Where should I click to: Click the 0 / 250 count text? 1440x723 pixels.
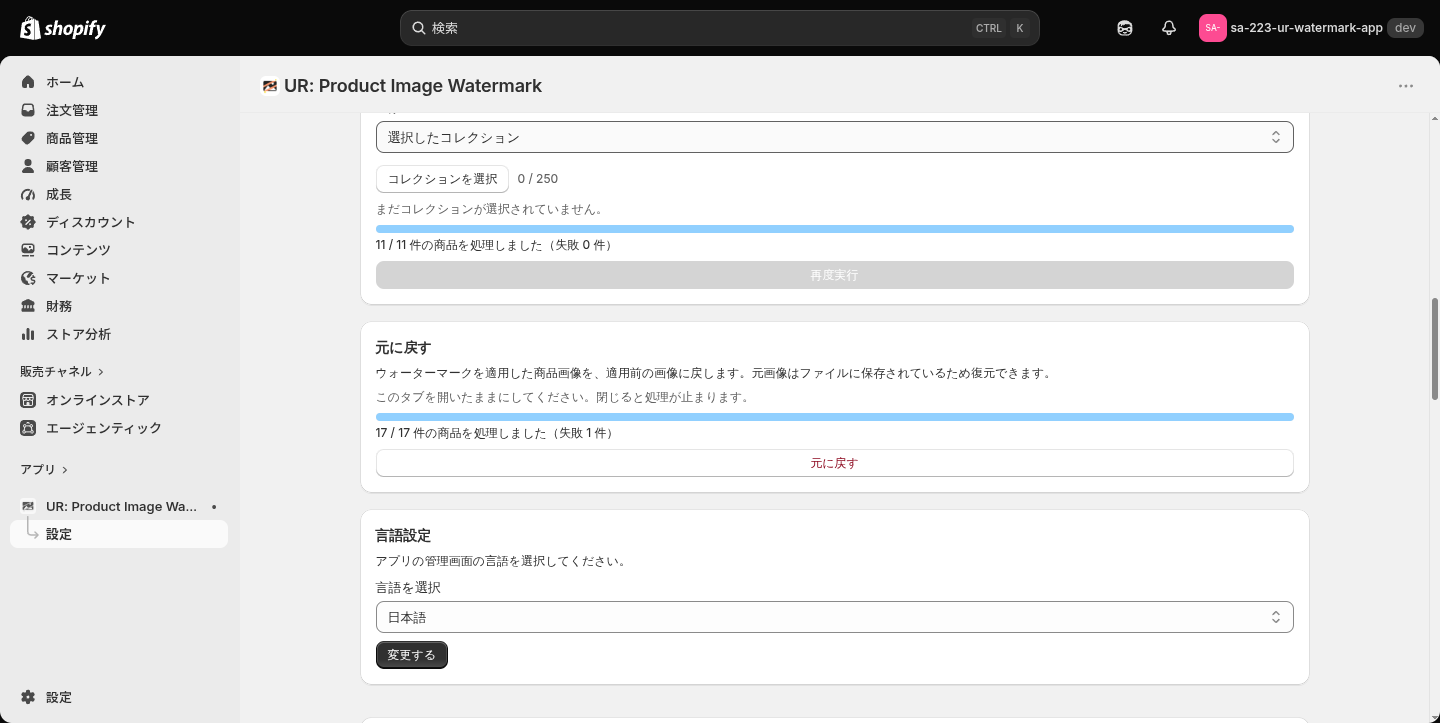click(x=538, y=179)
